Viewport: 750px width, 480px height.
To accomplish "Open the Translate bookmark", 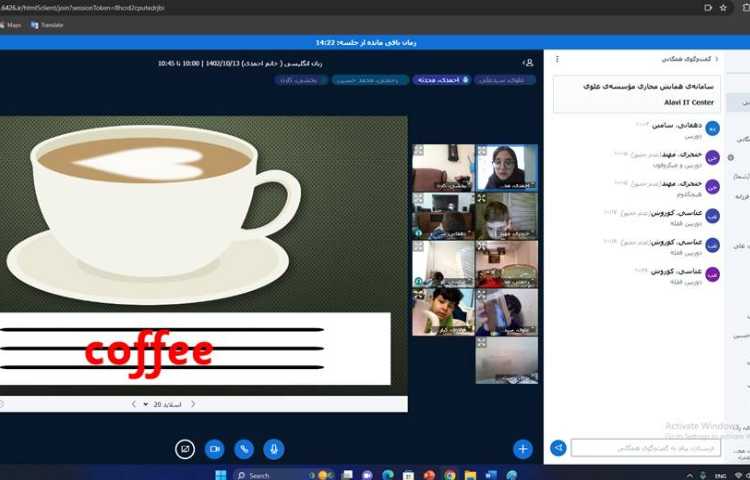I will [x=47, y=25].
